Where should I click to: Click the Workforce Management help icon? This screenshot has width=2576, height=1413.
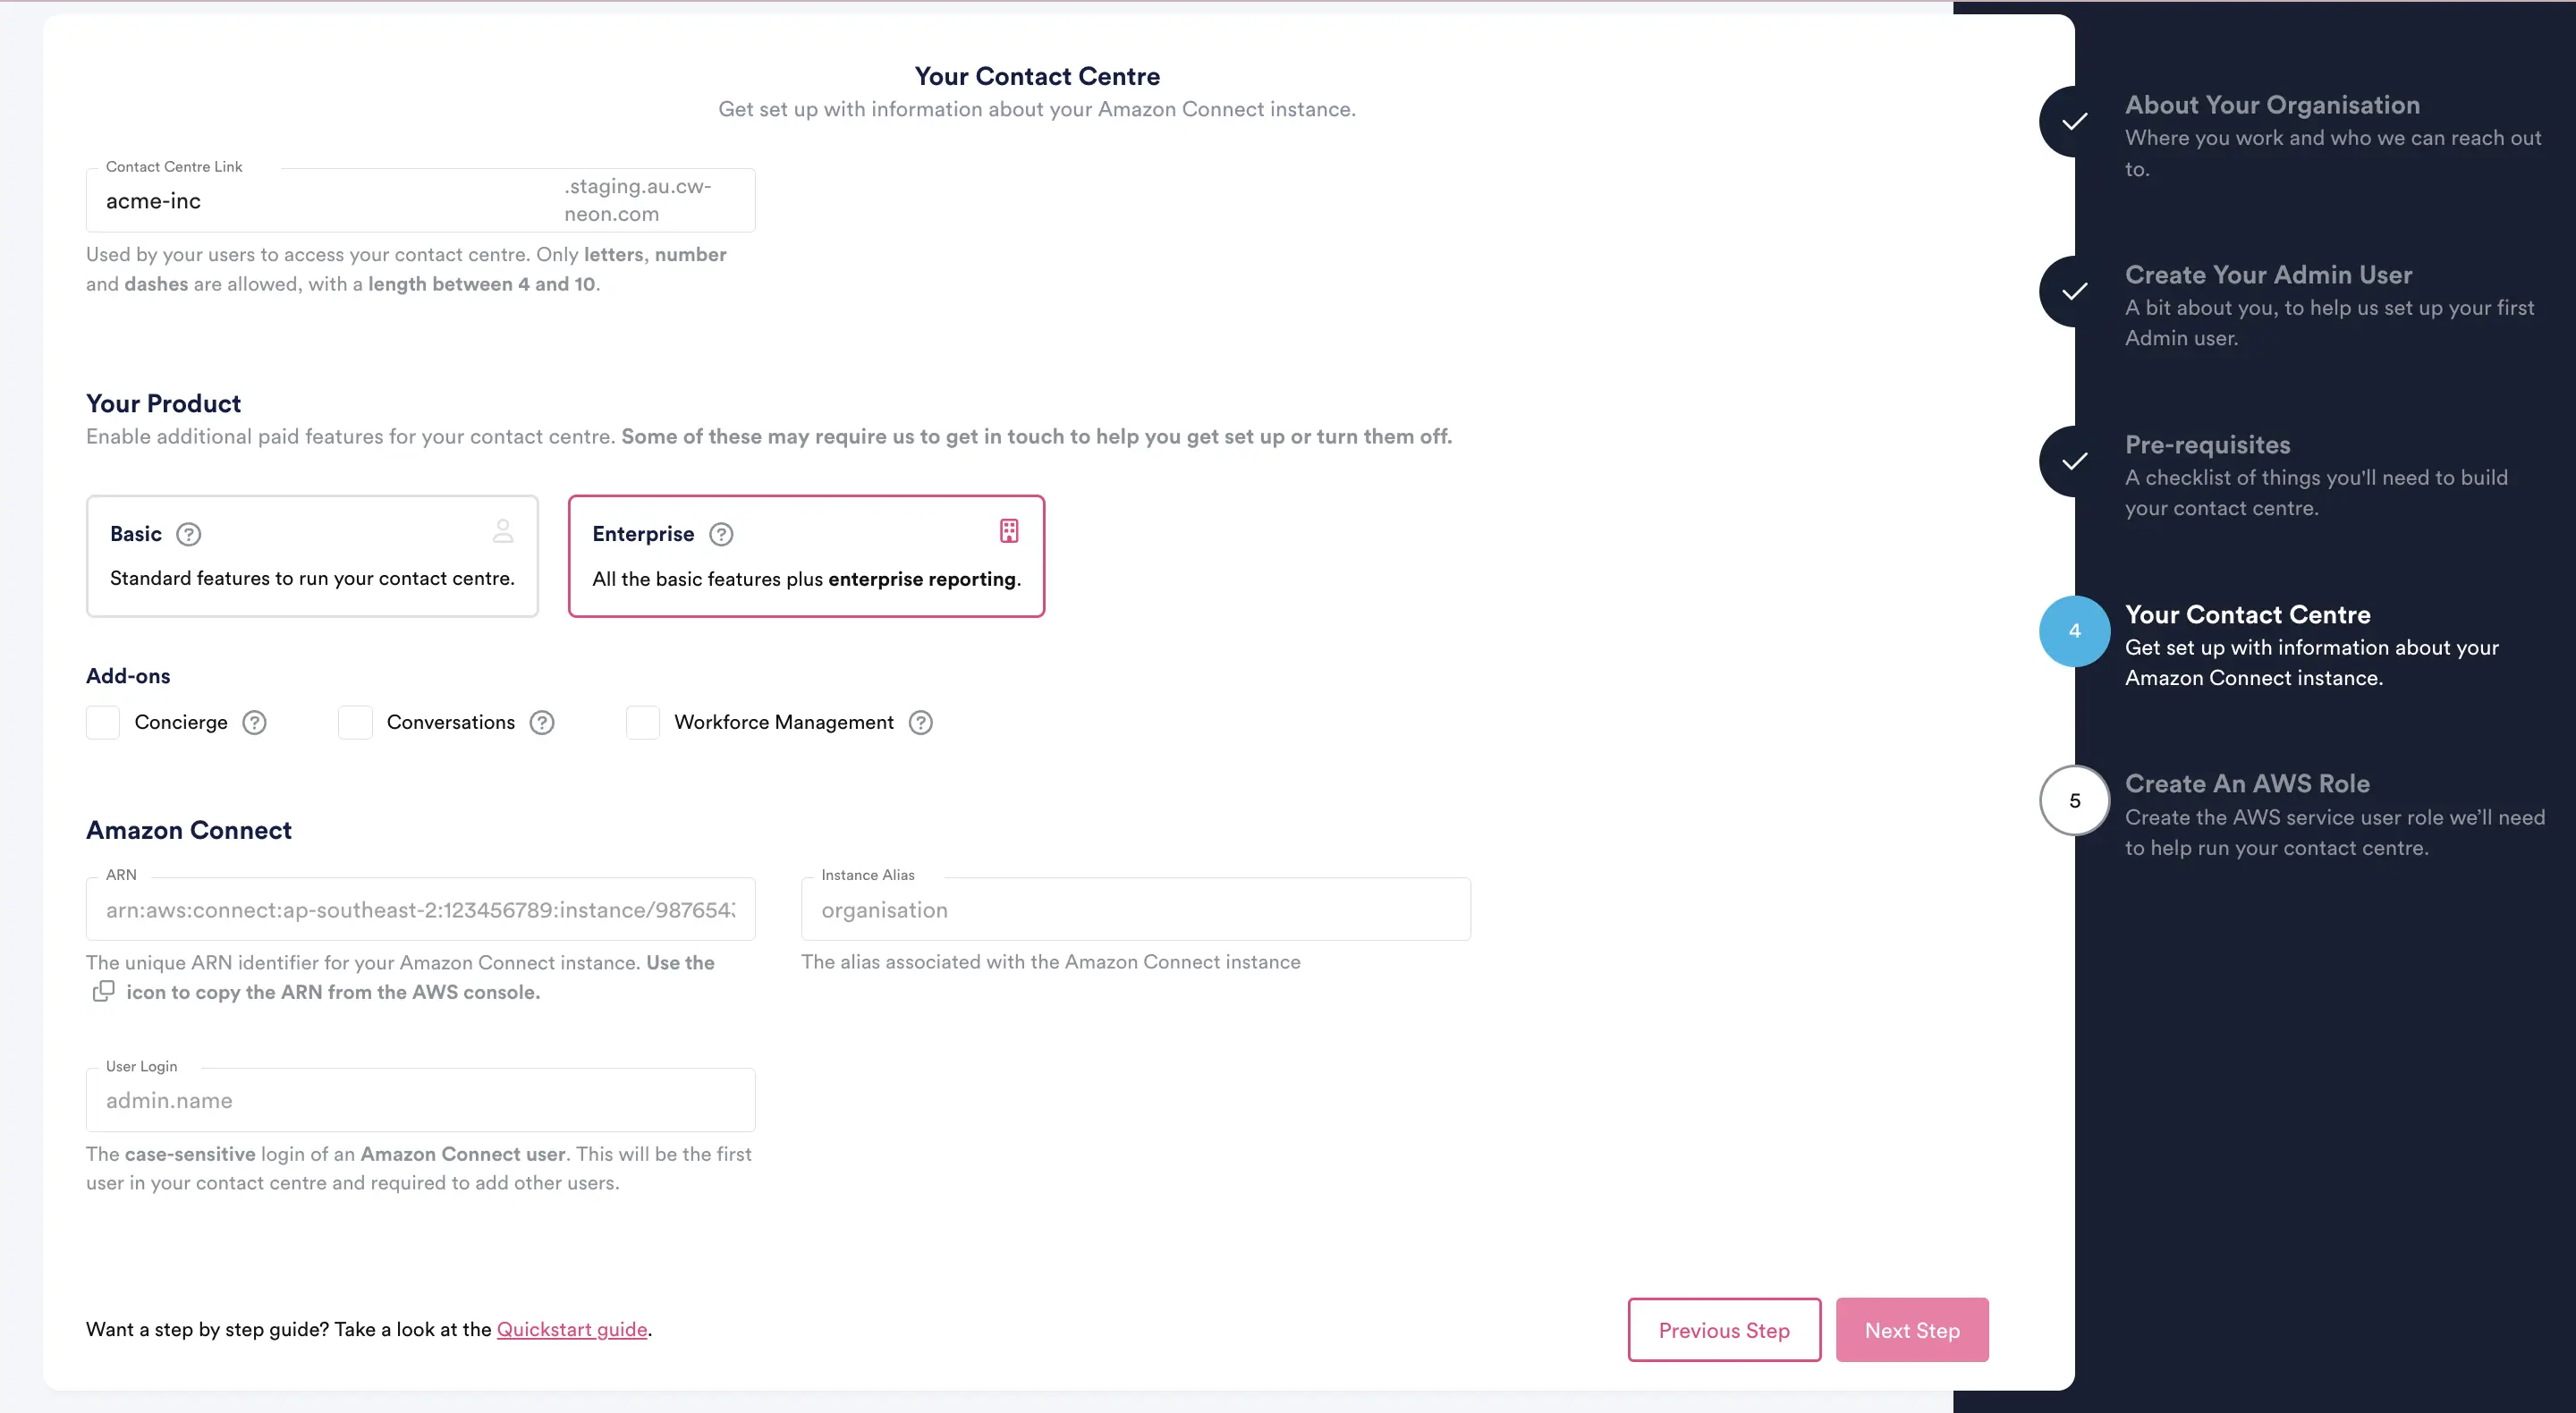click(920, 722)
